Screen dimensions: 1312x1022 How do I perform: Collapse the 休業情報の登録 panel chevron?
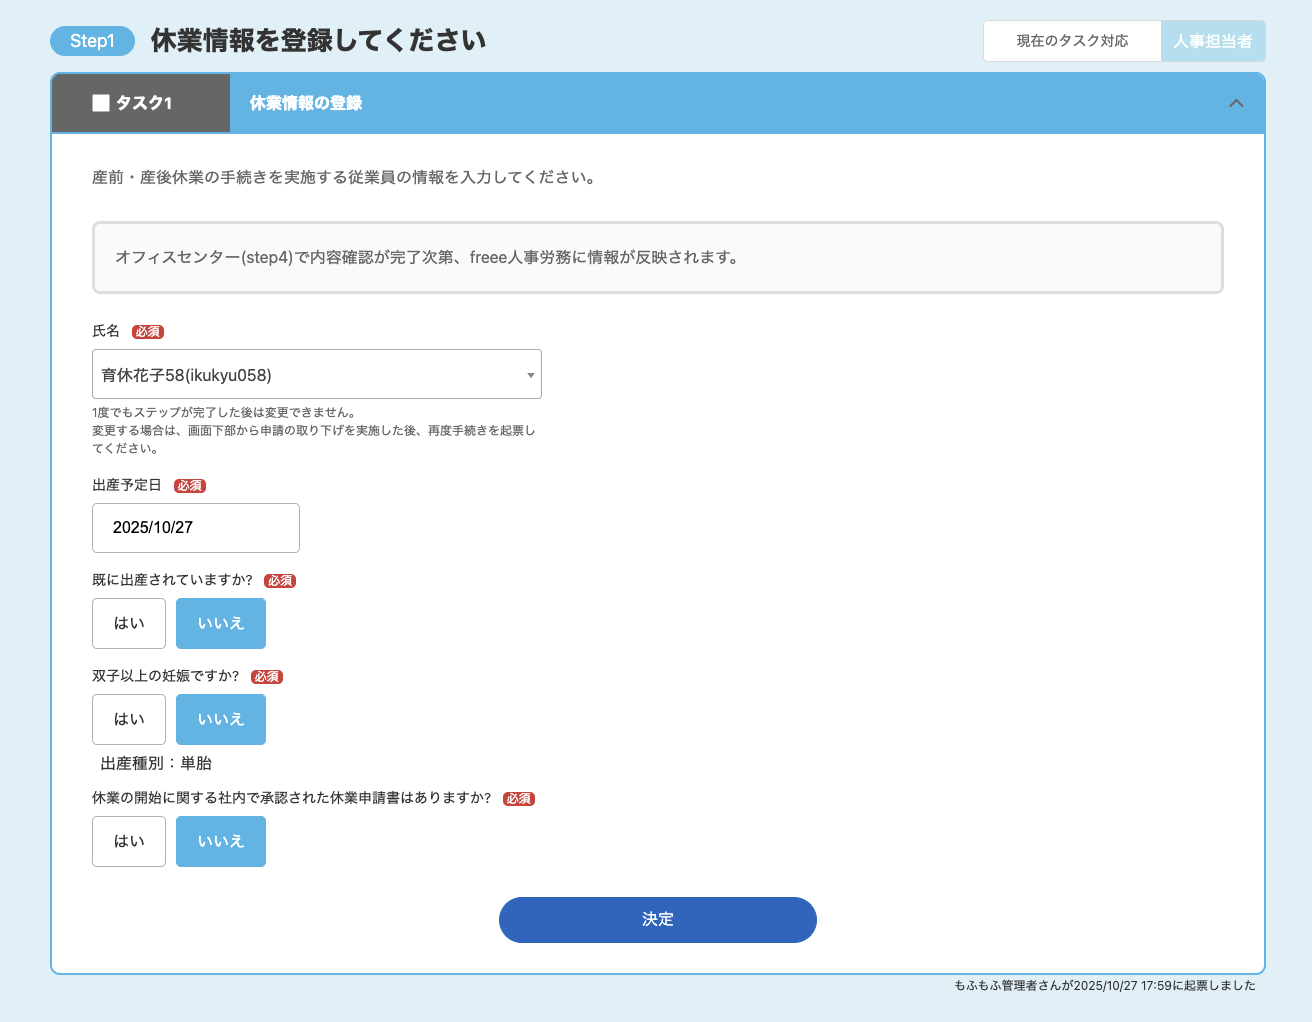pyautogui.click(x=1236, y=103)
